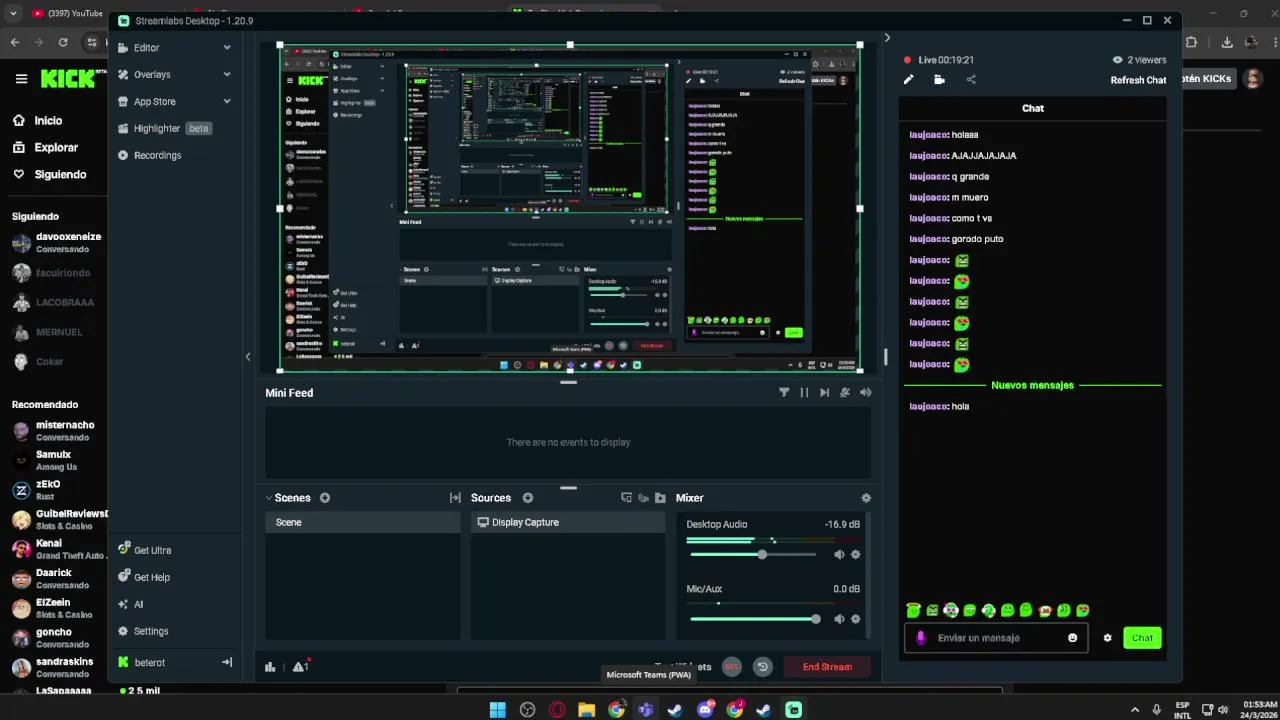The height and width of the screenshot is (720, 1280).
Task: Open Windows Start menu
Action: point(497,710)
